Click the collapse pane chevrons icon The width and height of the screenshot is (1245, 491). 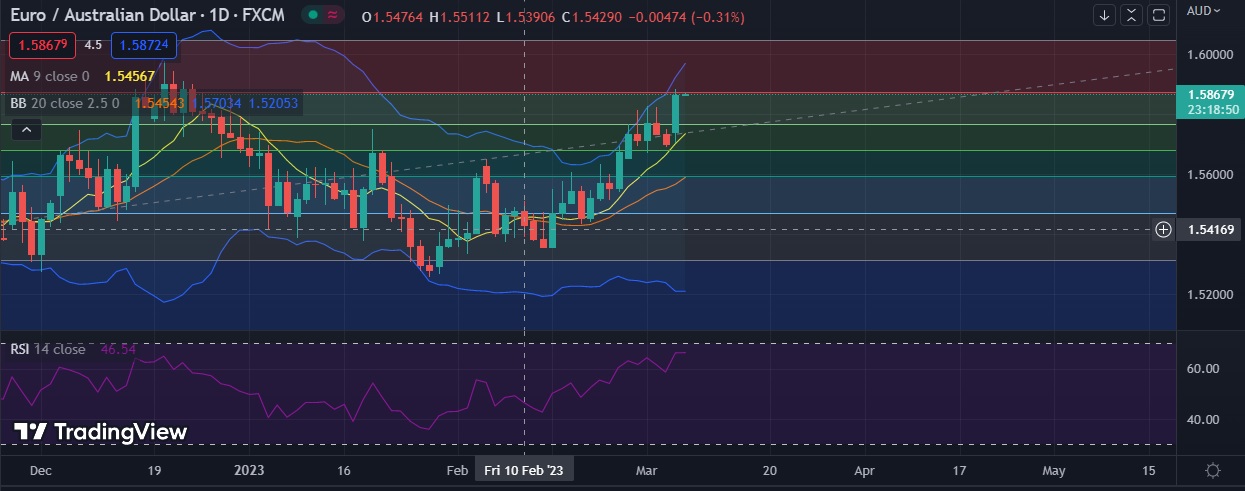point(1131,15)
